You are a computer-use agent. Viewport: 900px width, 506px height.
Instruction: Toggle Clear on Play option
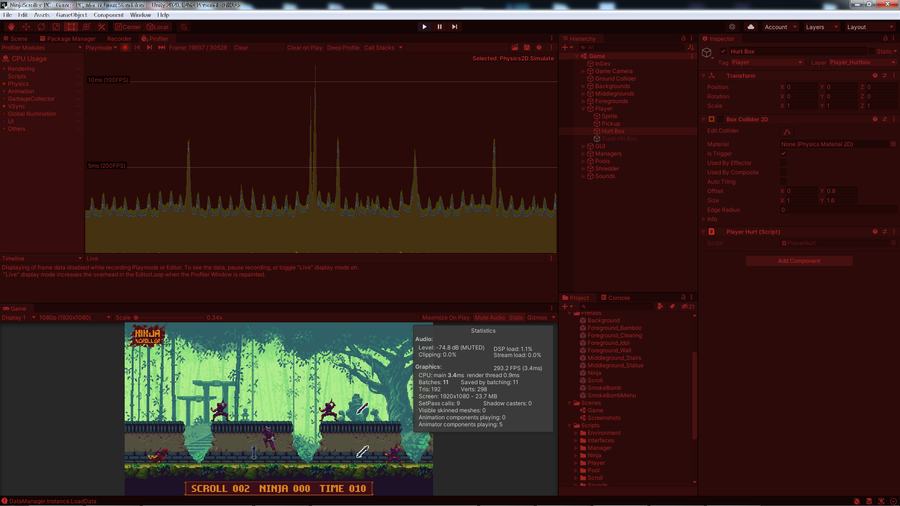coord(304,48)
